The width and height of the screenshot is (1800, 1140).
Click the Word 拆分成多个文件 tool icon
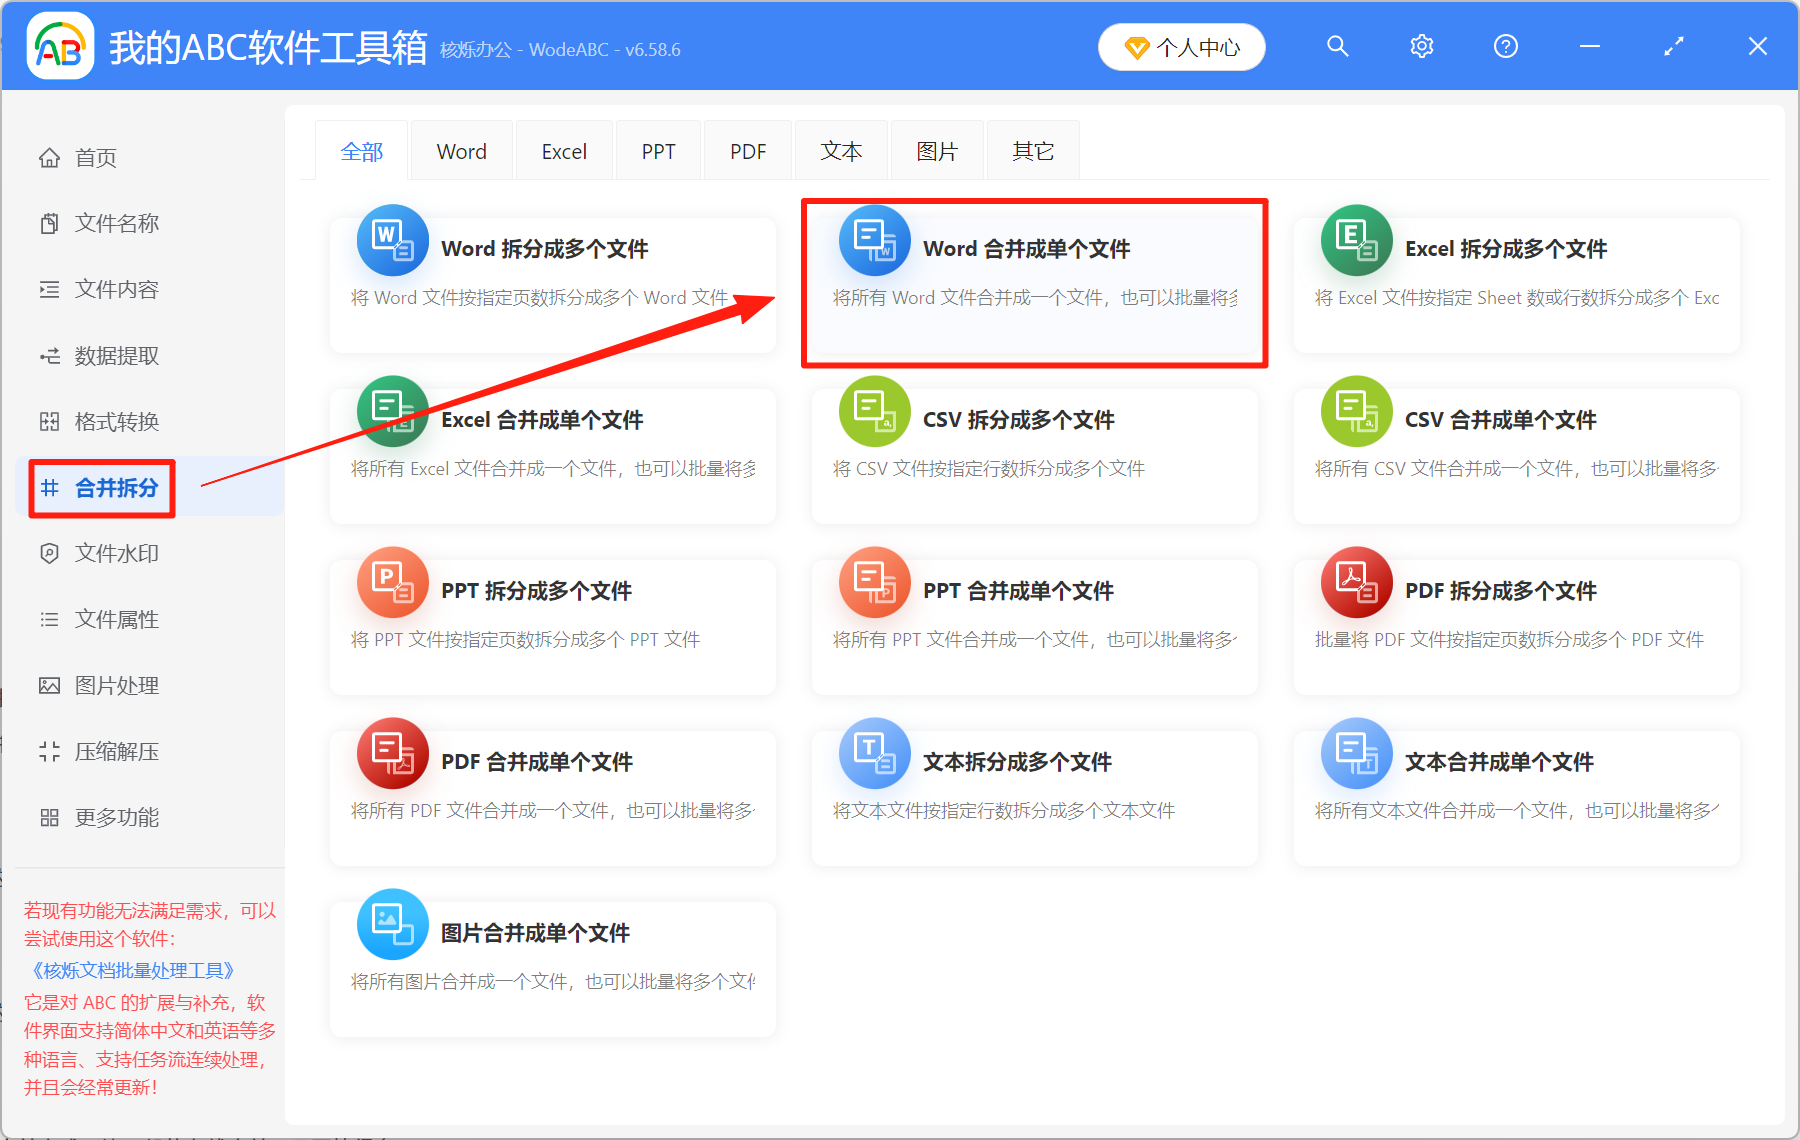(x=392, y=240)
